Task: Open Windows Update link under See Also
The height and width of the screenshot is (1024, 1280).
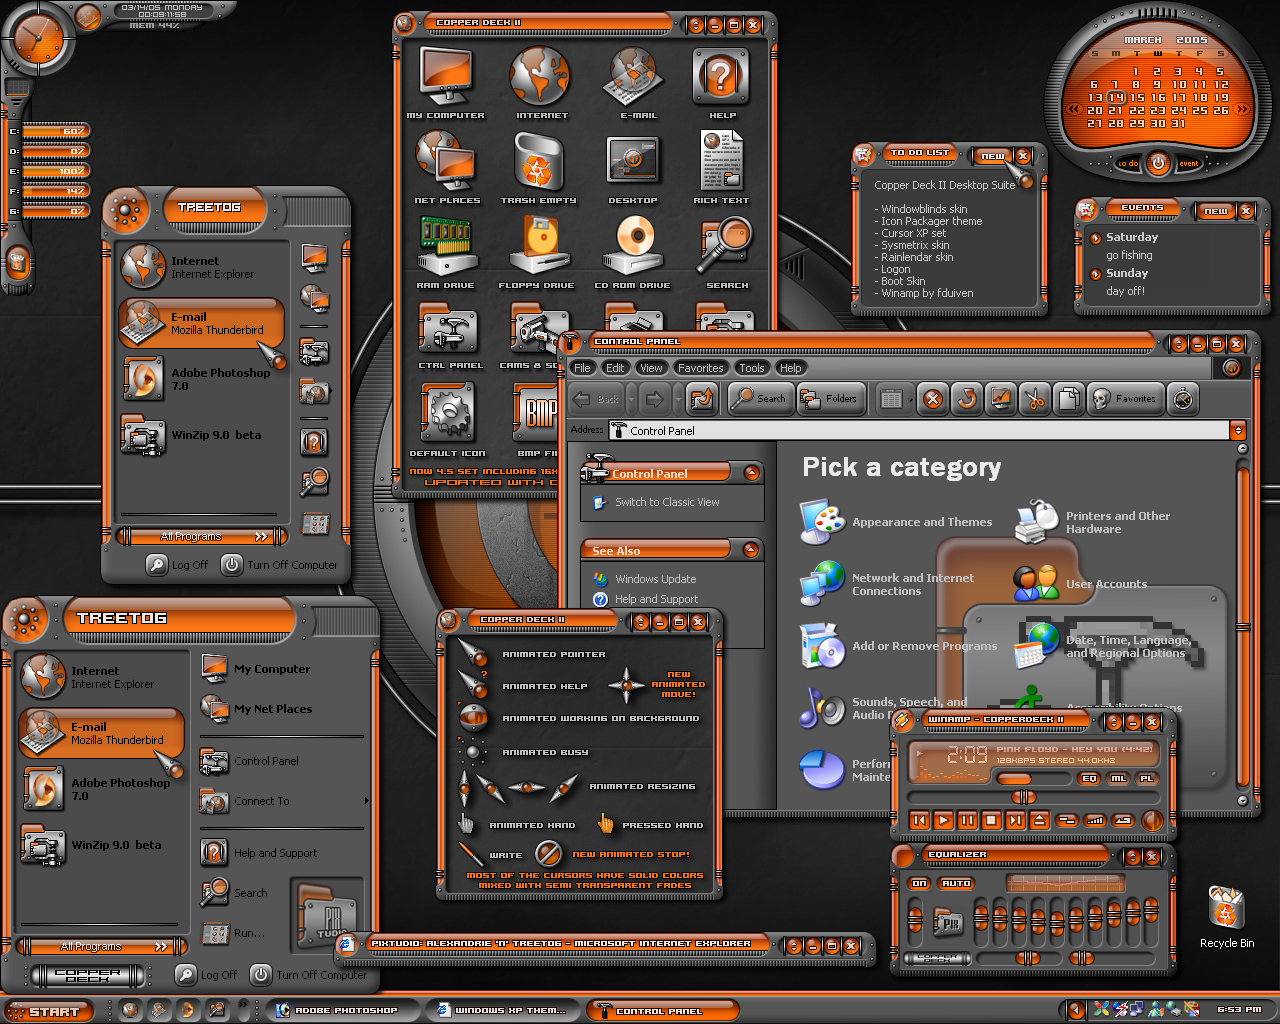Action: coord(656,579)
